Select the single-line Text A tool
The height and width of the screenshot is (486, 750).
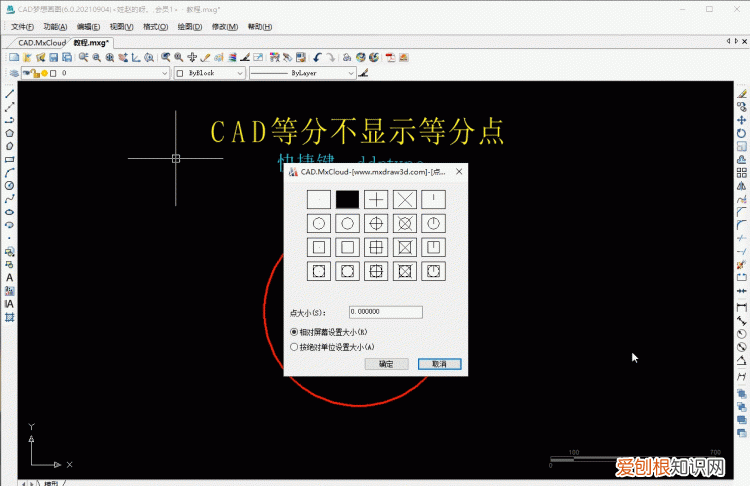[x=10, y=278]
